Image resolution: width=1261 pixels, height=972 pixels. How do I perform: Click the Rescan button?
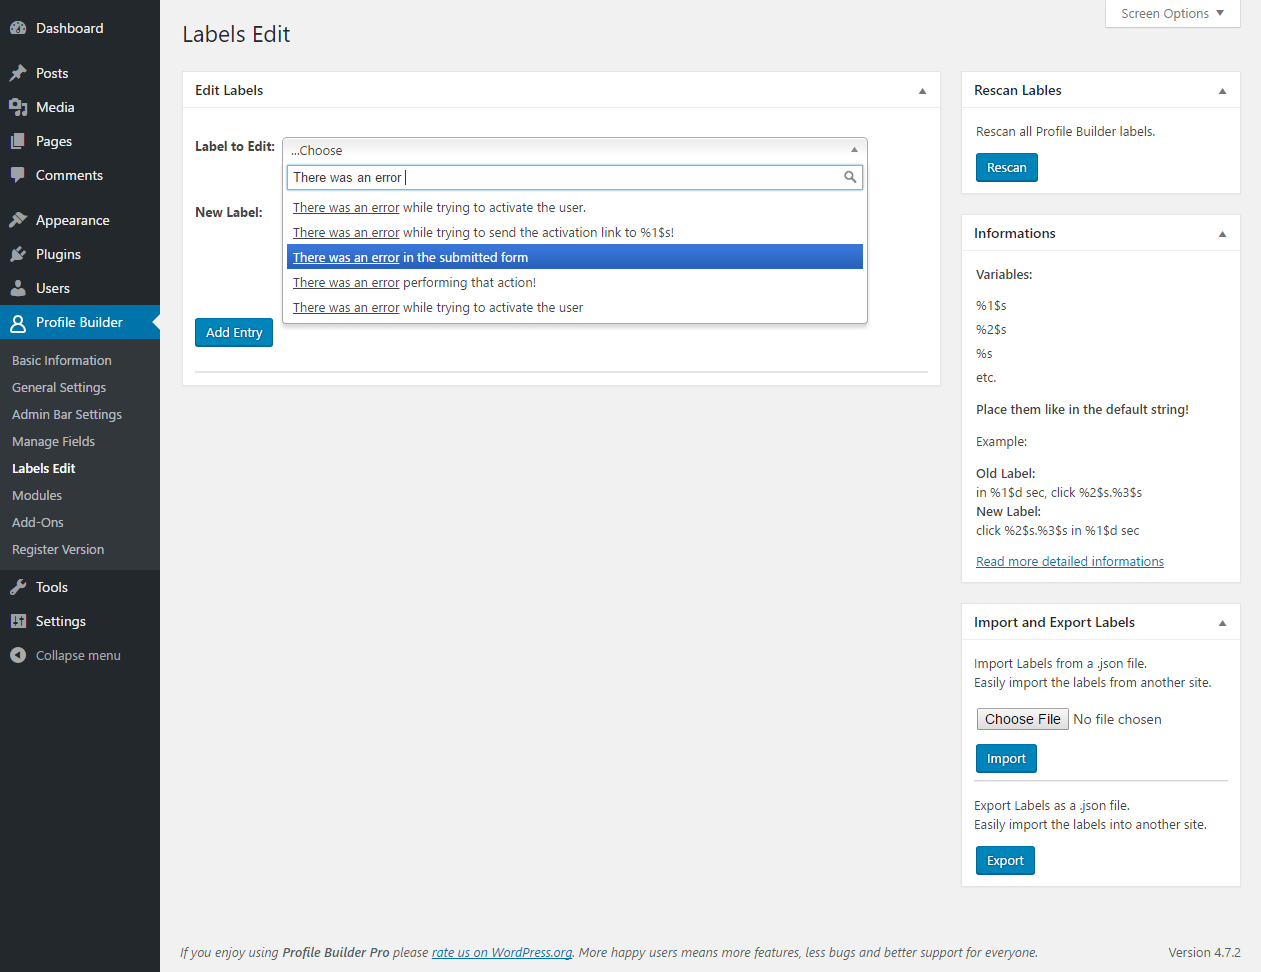tap(1007, 167)
